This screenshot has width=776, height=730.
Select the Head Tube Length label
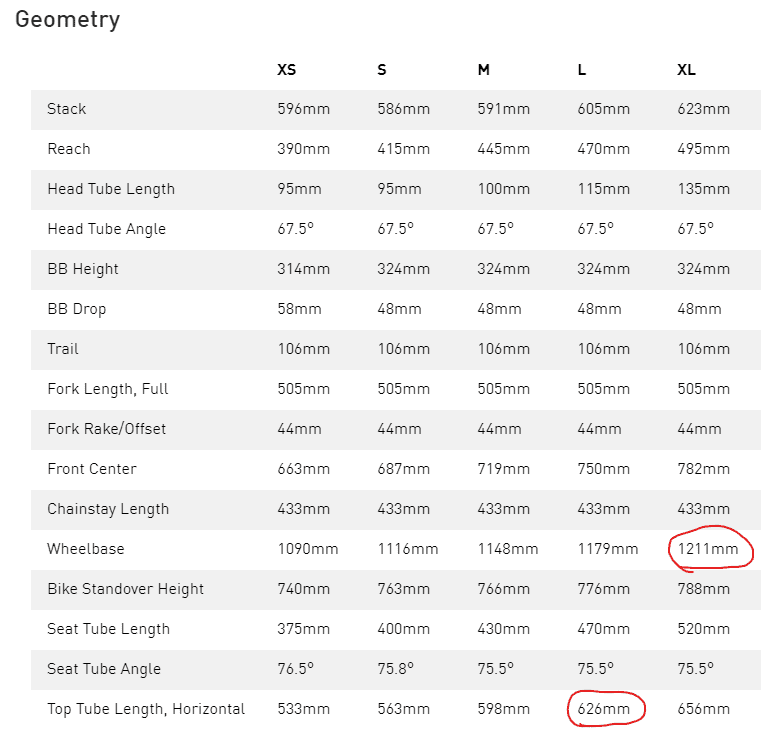pyautogui.click(x=111, y=189)
